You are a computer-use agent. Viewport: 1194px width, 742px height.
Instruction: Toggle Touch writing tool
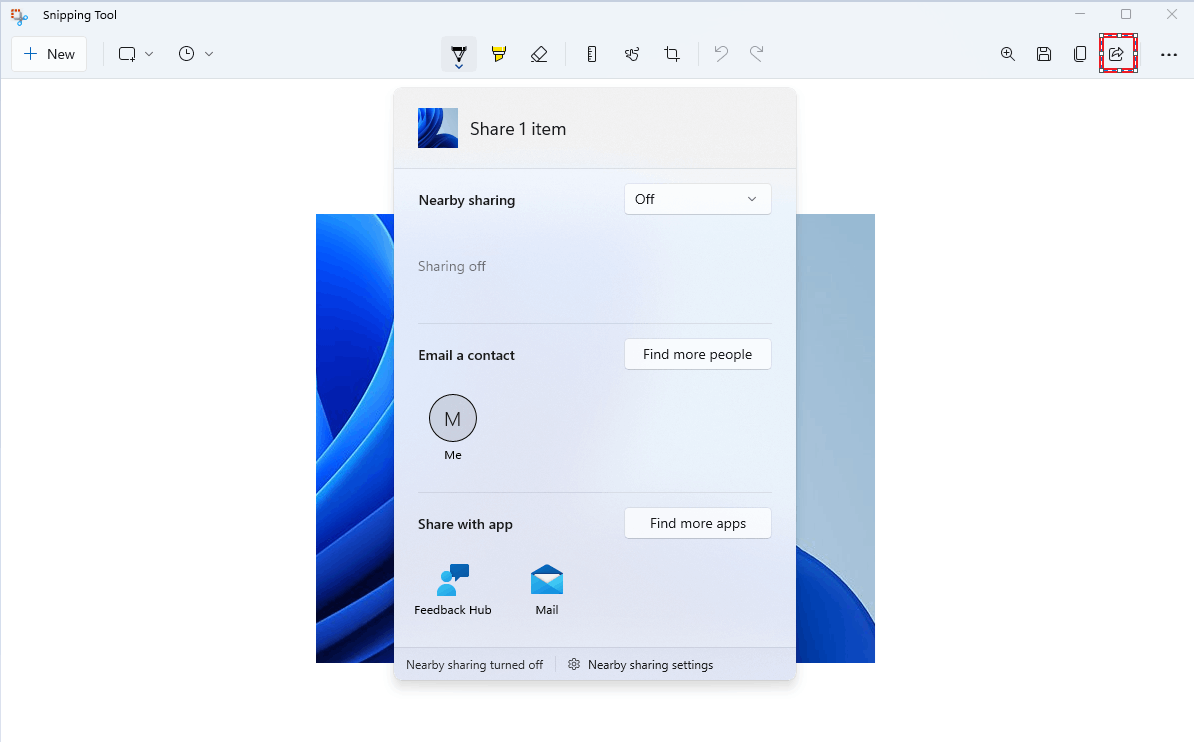[631, 54]
